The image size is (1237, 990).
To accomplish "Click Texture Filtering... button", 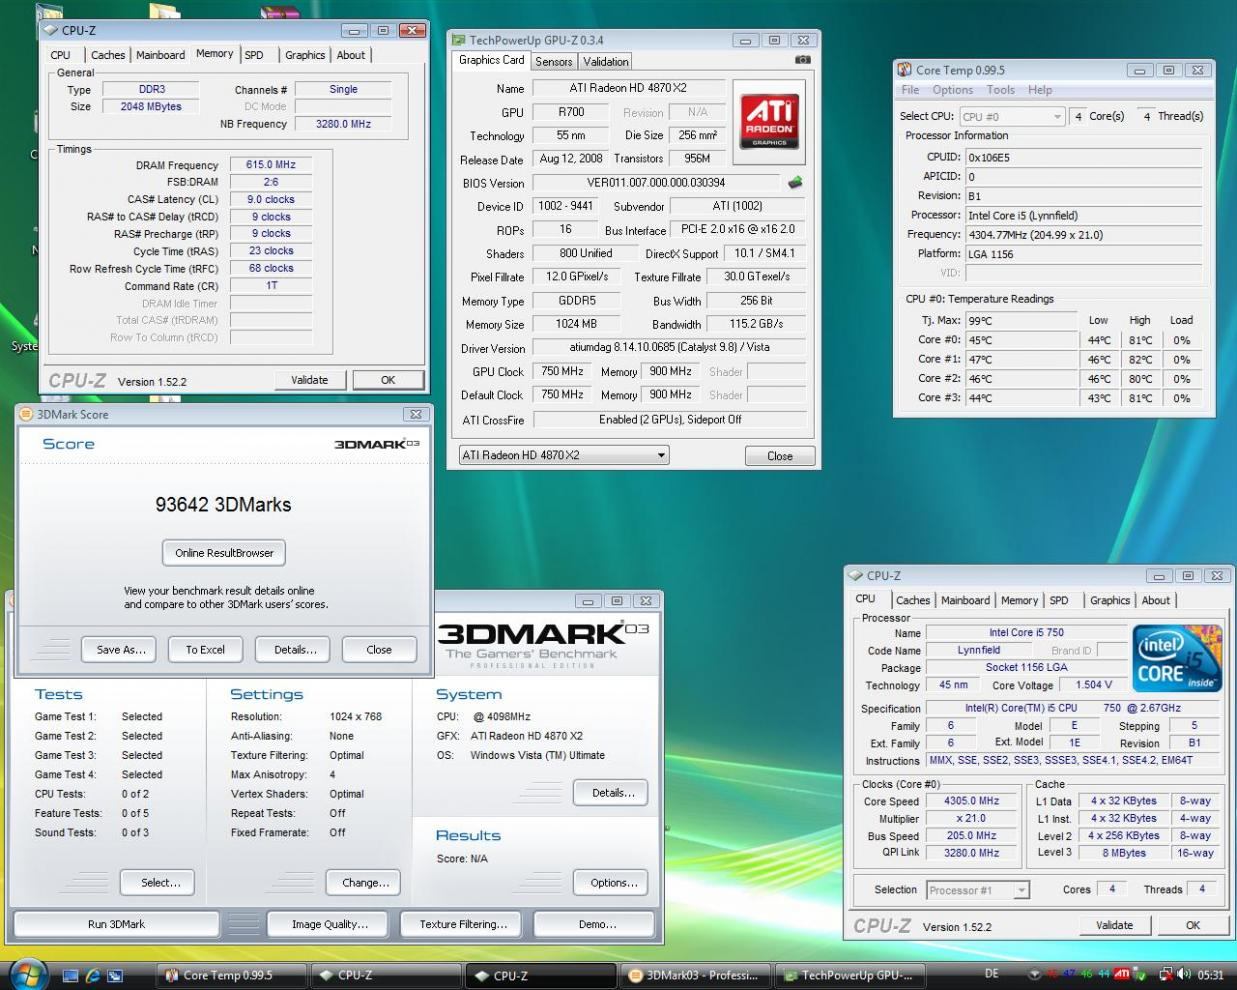I will pos(463,924).
